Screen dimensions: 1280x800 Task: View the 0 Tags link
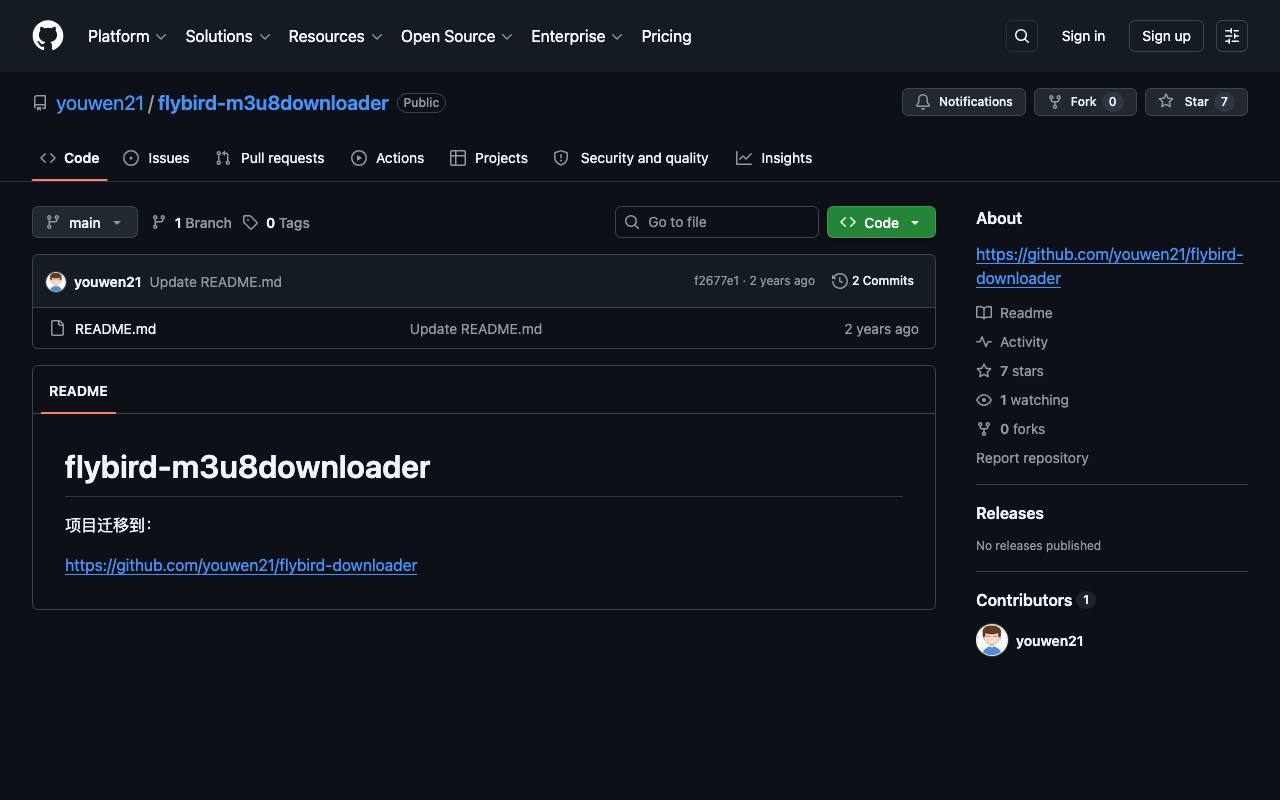coord(276,223)
